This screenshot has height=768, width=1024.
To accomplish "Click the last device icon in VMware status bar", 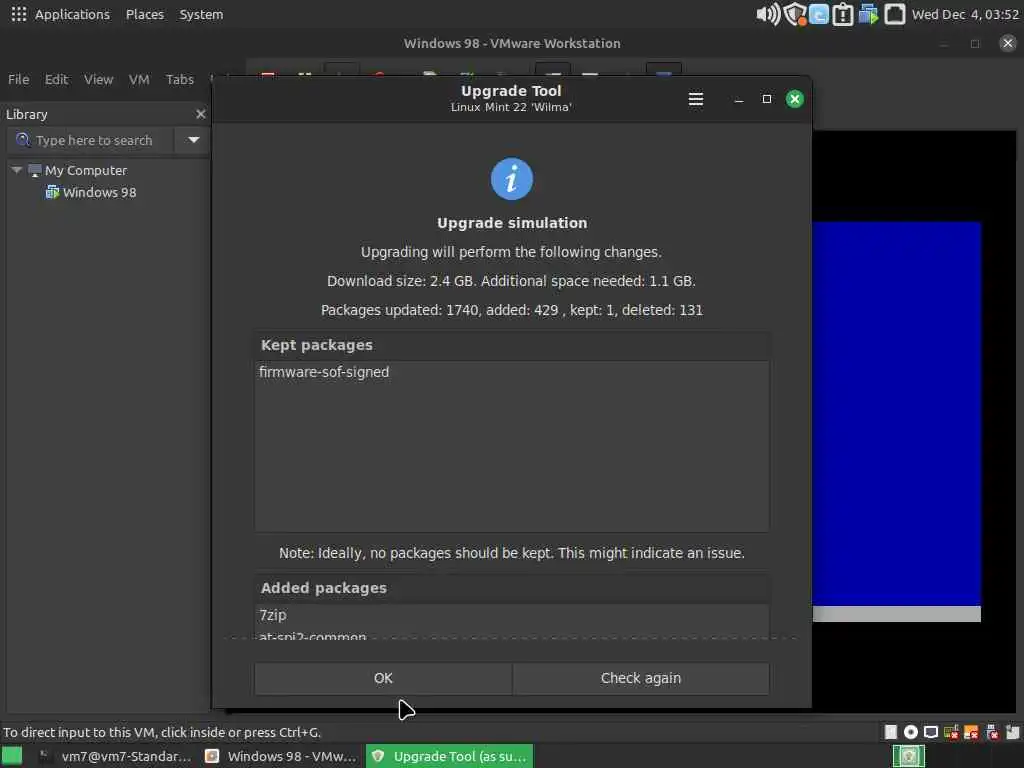I will 1012,732.
